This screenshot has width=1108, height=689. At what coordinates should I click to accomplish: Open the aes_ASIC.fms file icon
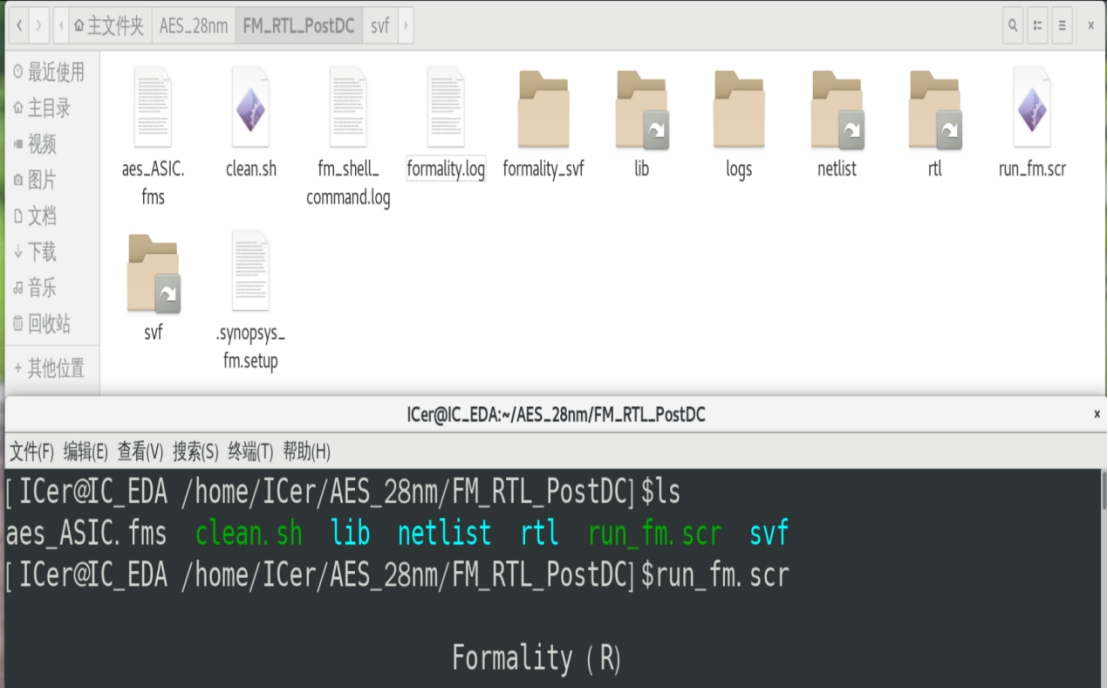click(x=153, y=107)
